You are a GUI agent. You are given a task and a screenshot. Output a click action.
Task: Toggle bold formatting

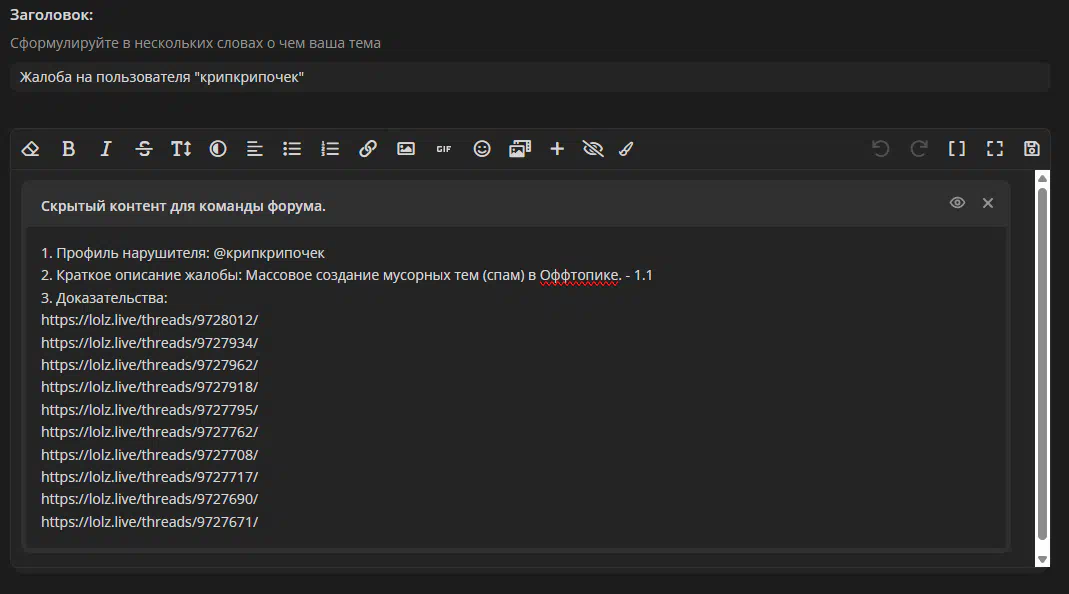pyautogui.click(x=68, y=149)
